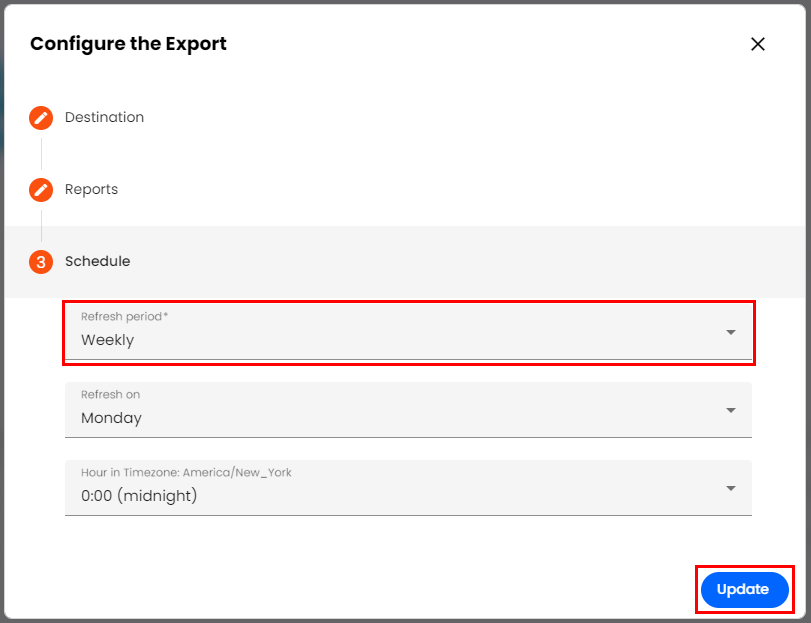Viewport: 811px width, 623px height.
Task: Click the Configure the Export title
Action: tap(128, 44)
